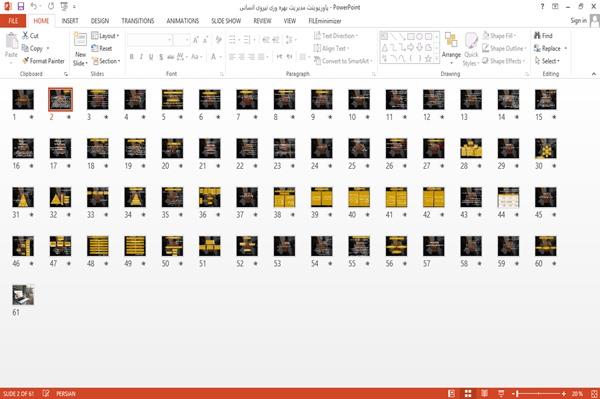Switch to the INSERT tab
This screenshot has height=399, width=600.
(70, 21)
